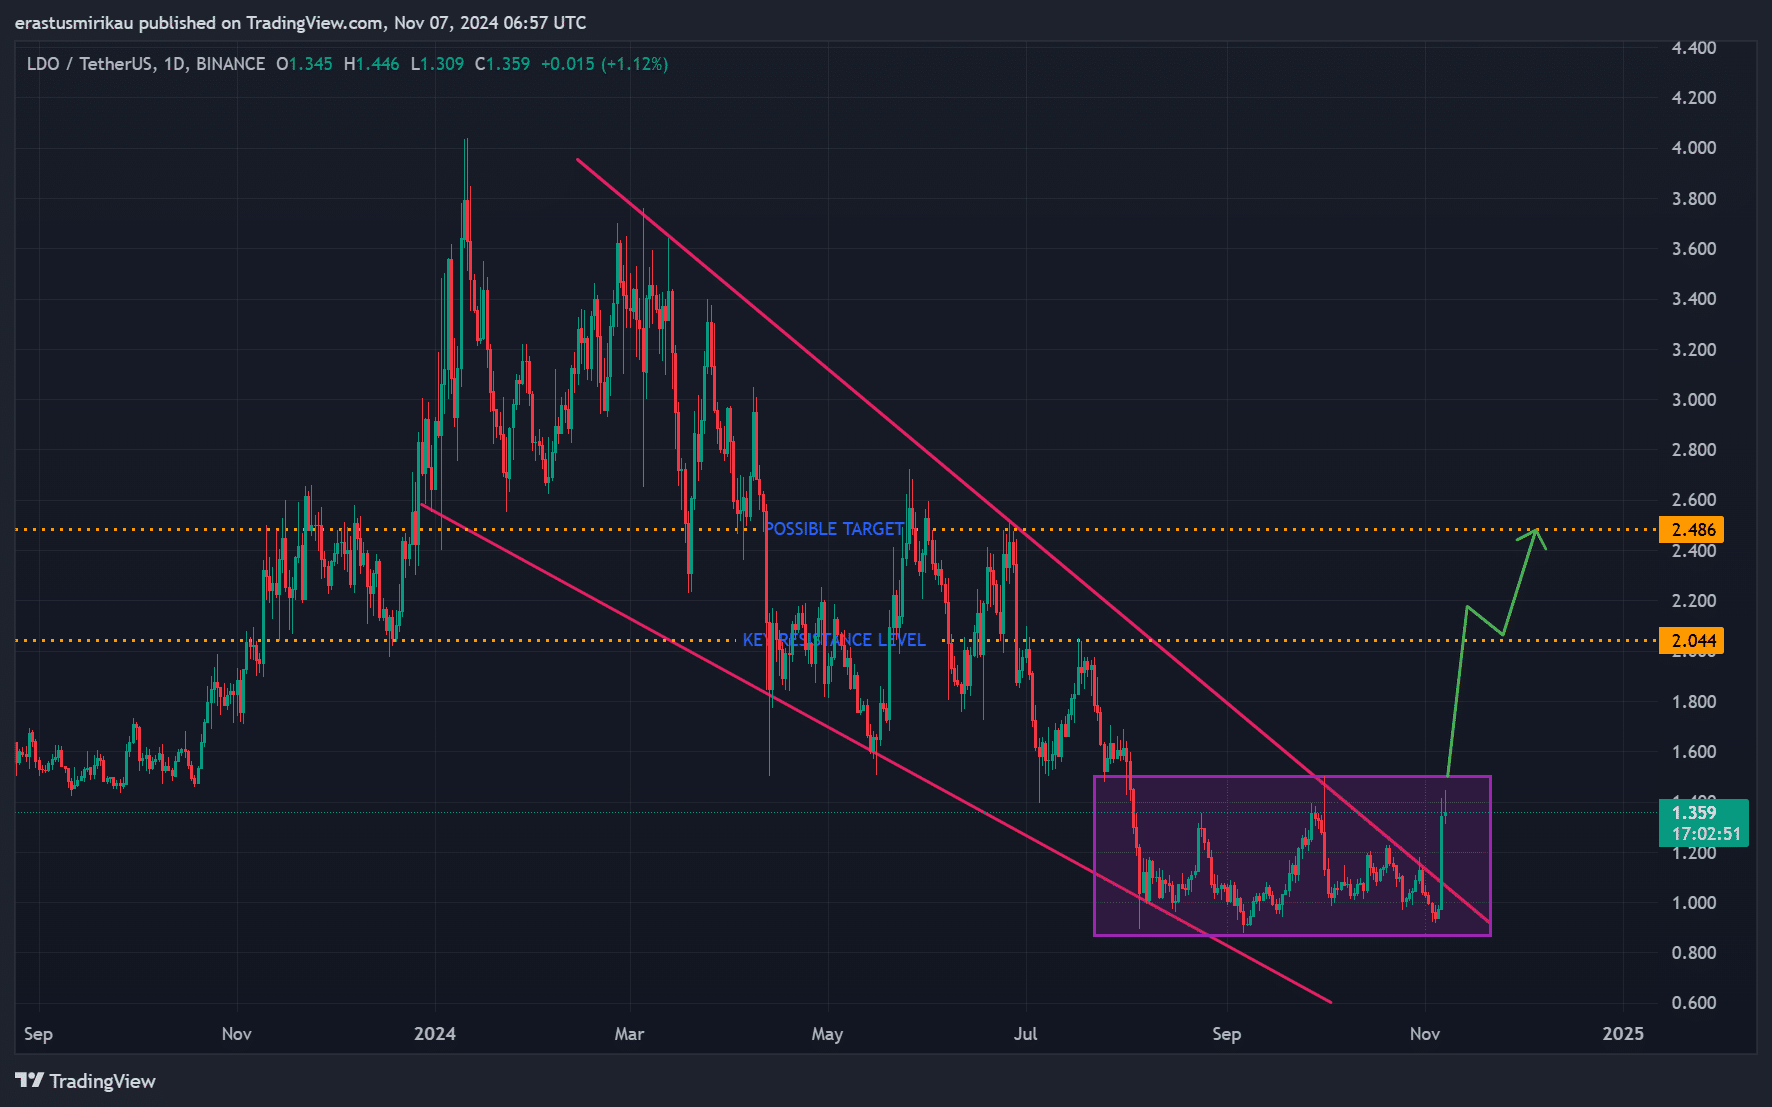Click the Mar label on time axis

pyautogui.click(x=629, y=1034)
